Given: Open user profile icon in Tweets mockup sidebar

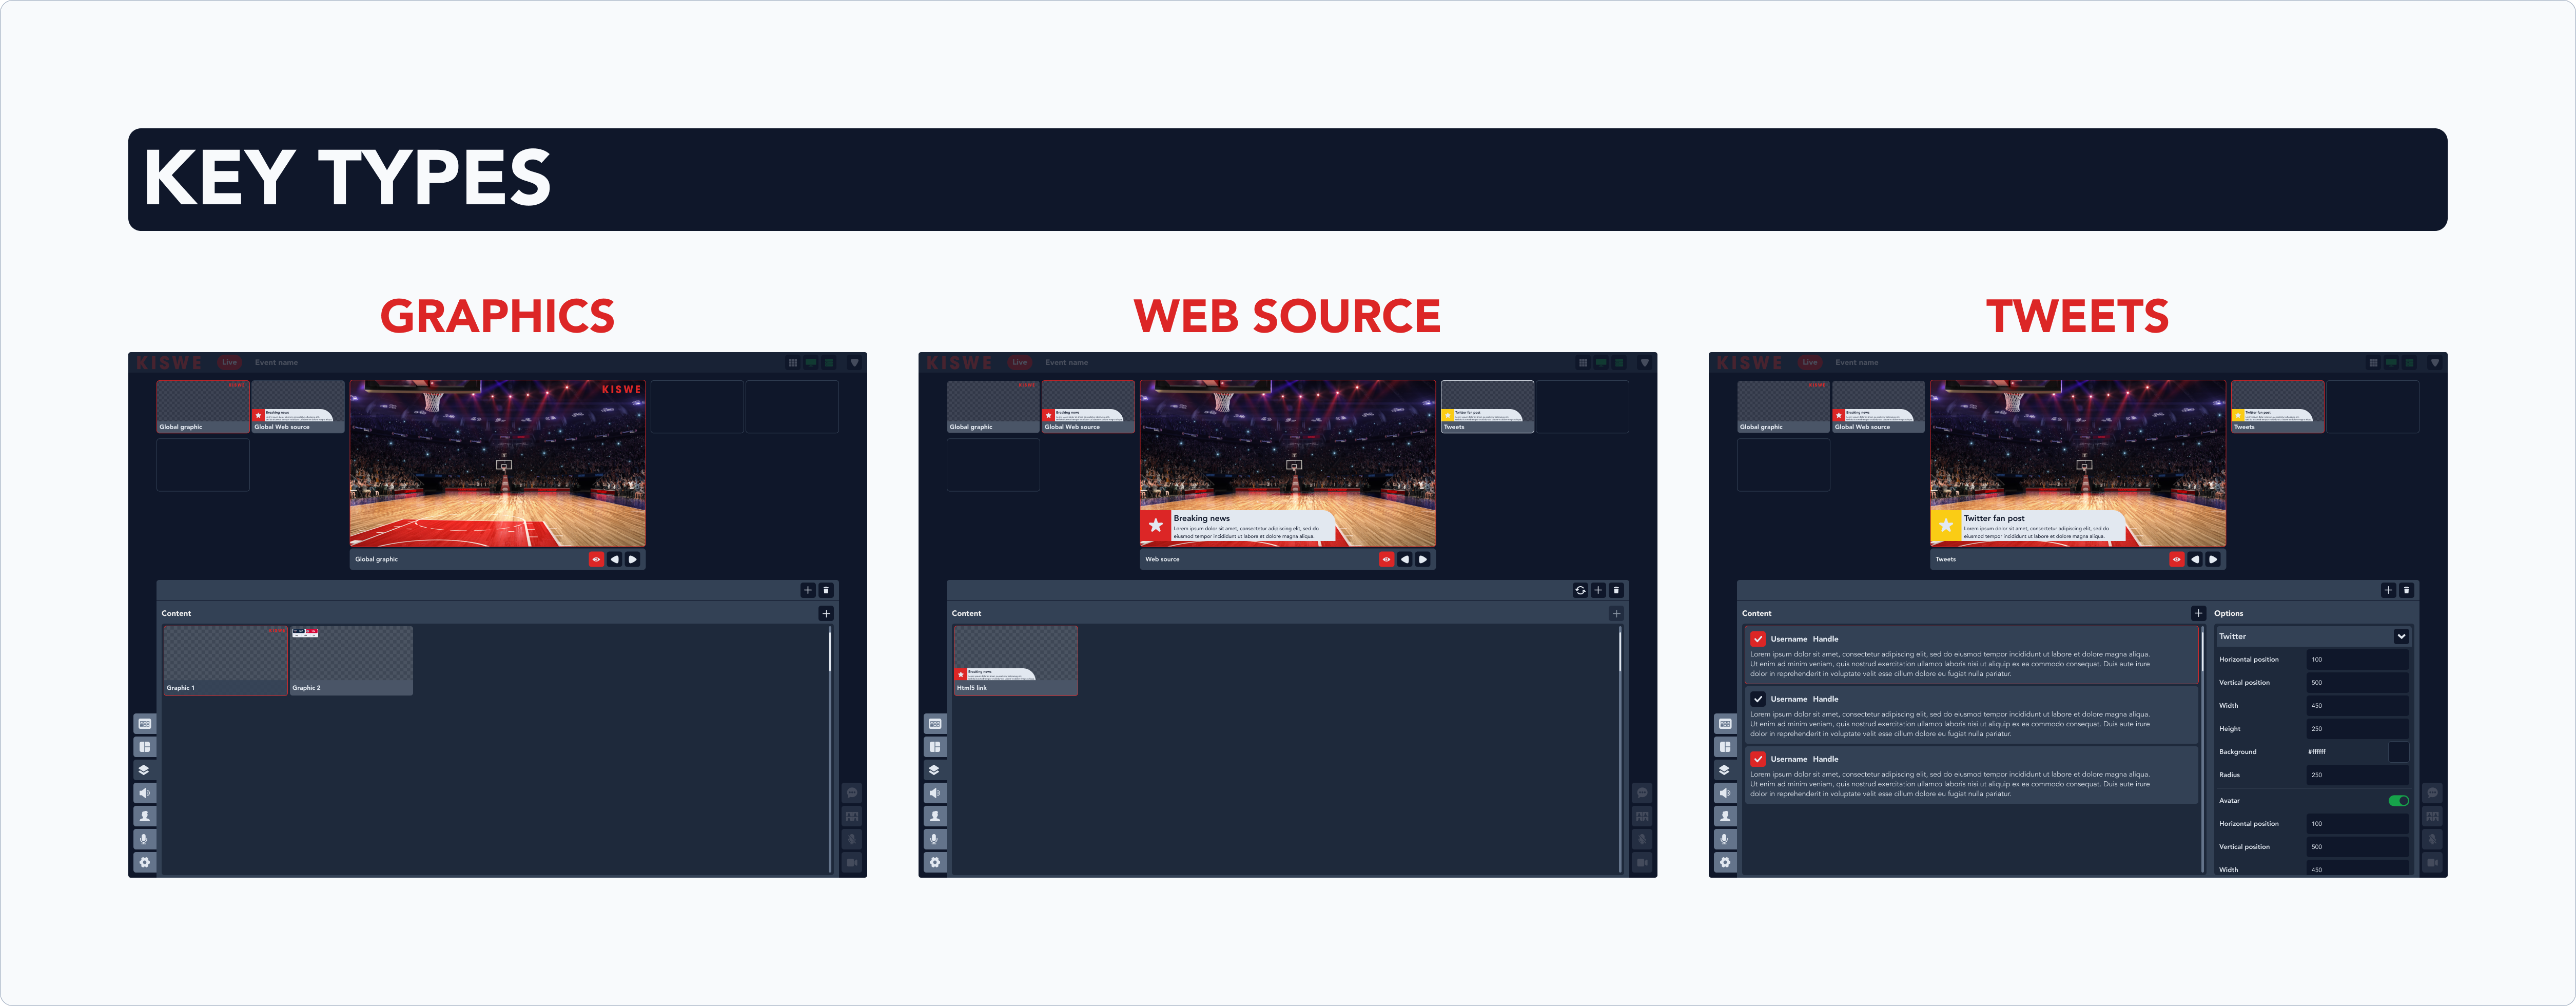Looking at the screenshot, I should click(1725, 816).
